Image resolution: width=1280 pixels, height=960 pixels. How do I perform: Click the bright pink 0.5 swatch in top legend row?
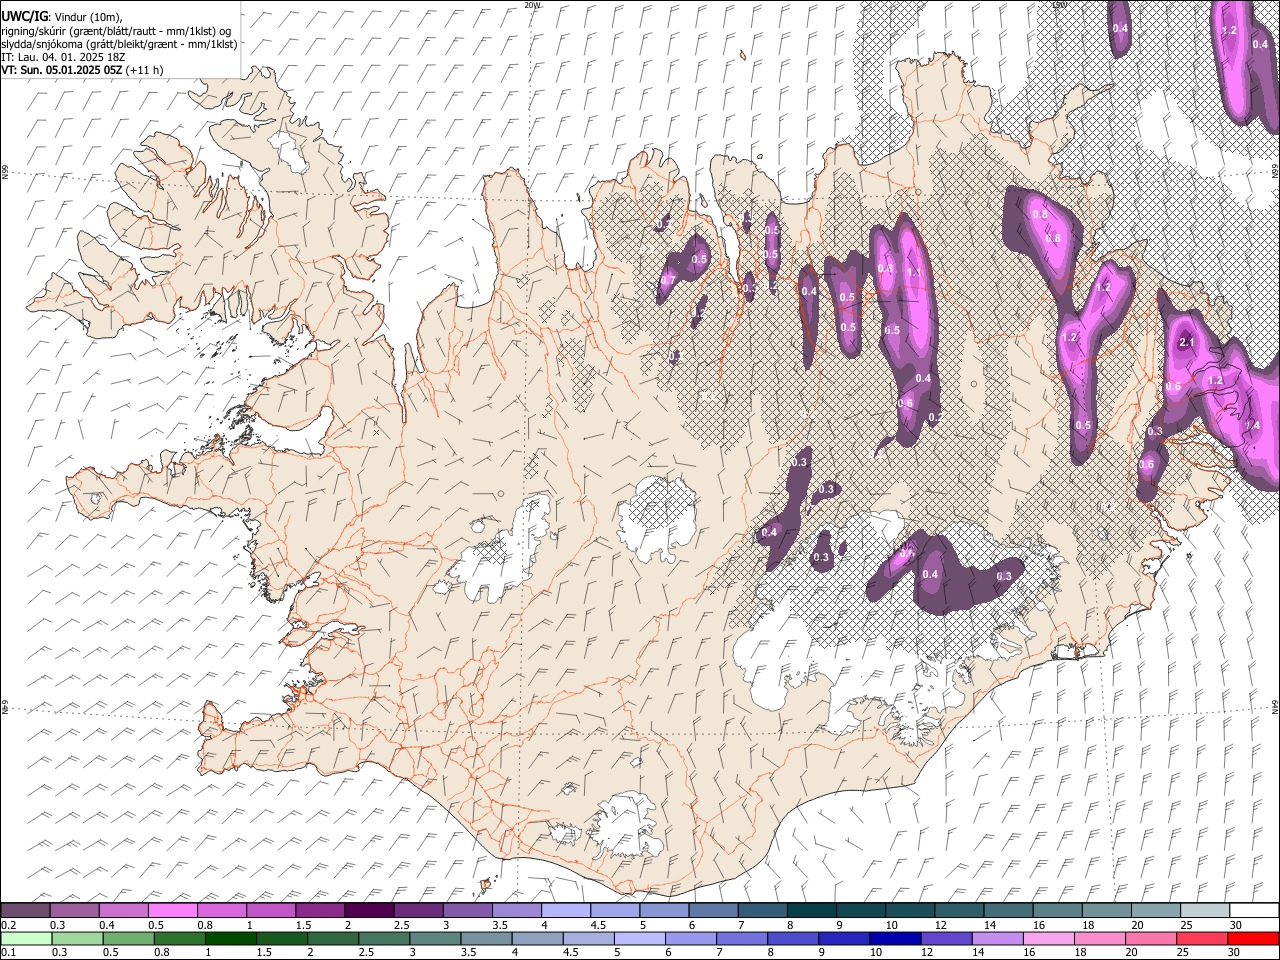pos(172,911)
